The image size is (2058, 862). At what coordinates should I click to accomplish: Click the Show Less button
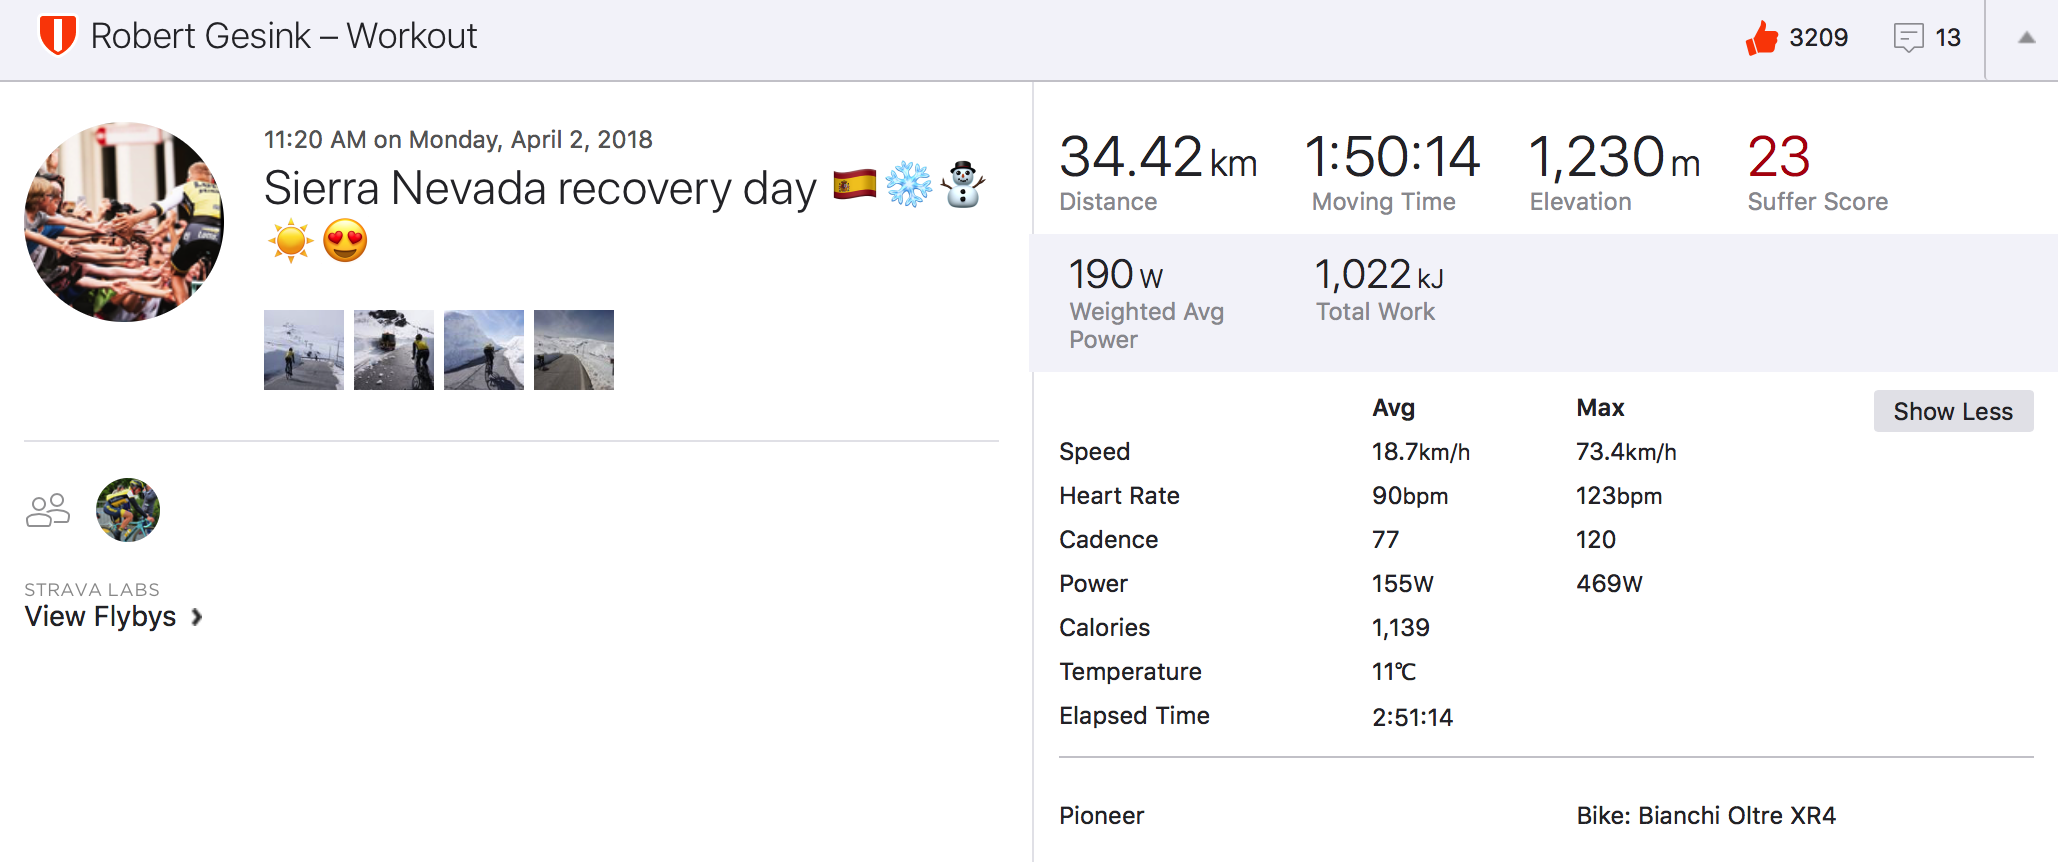point(1952,411)
